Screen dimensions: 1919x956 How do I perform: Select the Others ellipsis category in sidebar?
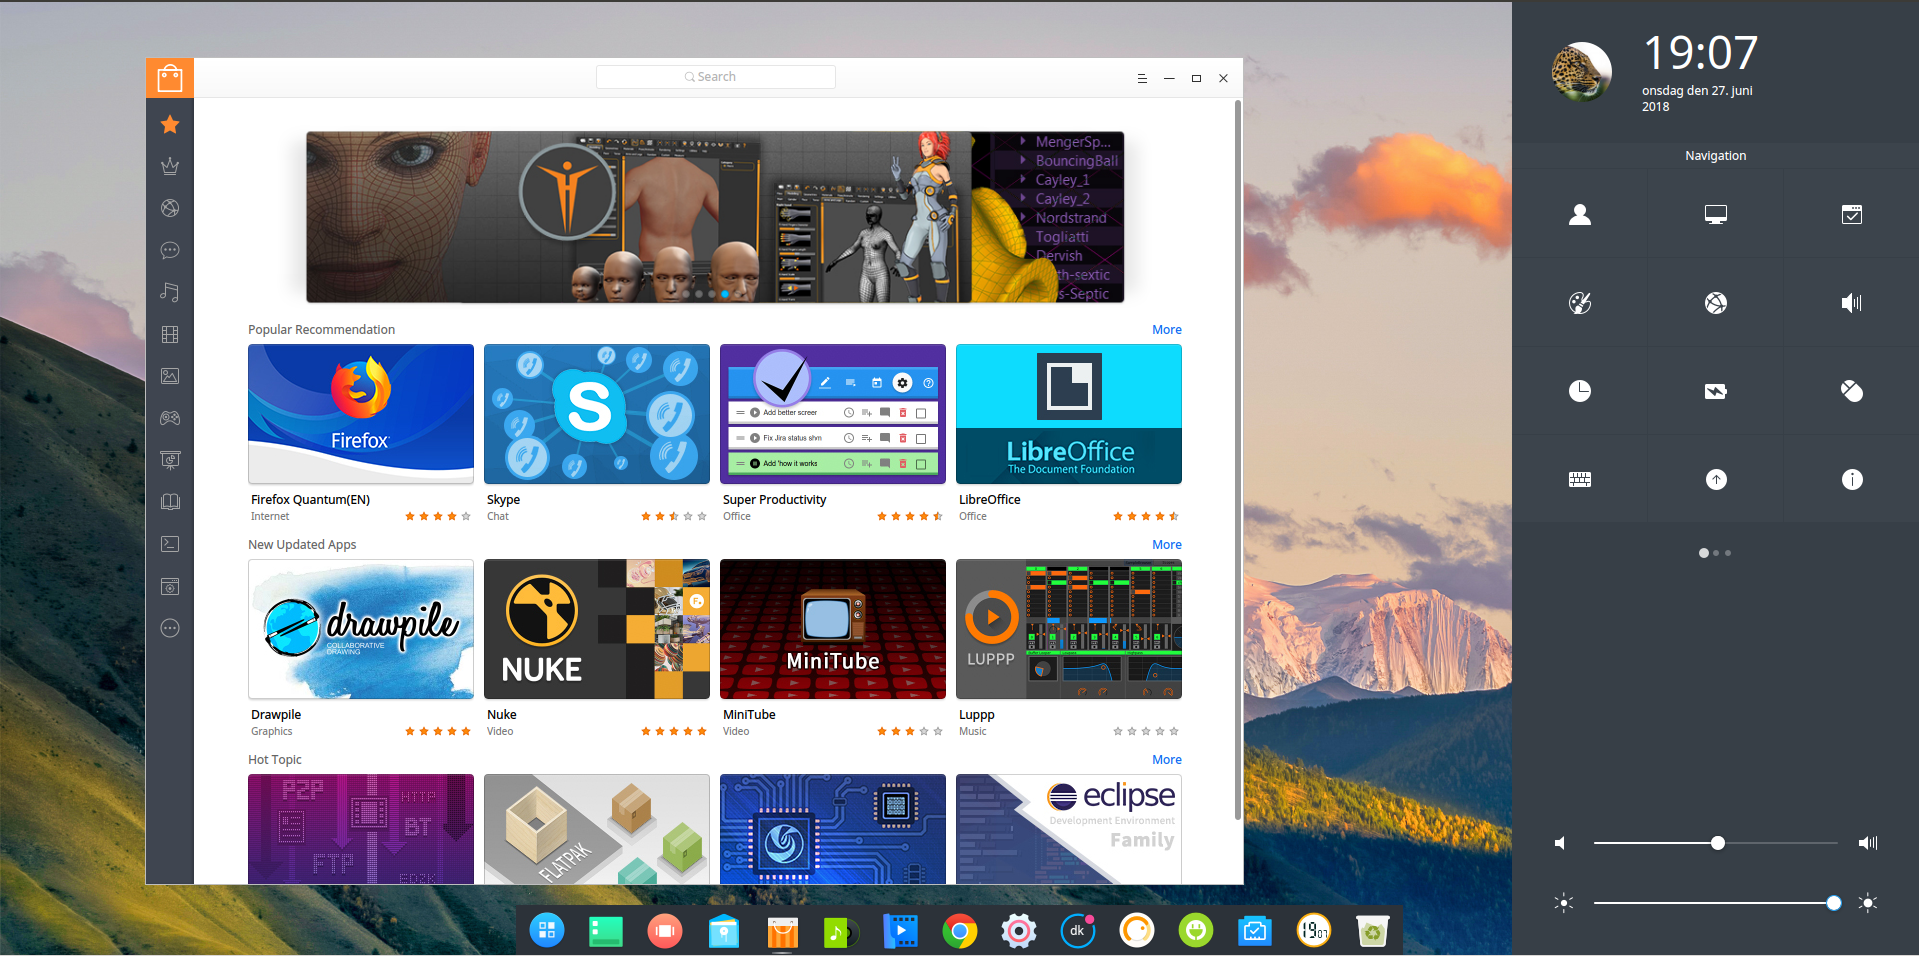click(170, 628)
